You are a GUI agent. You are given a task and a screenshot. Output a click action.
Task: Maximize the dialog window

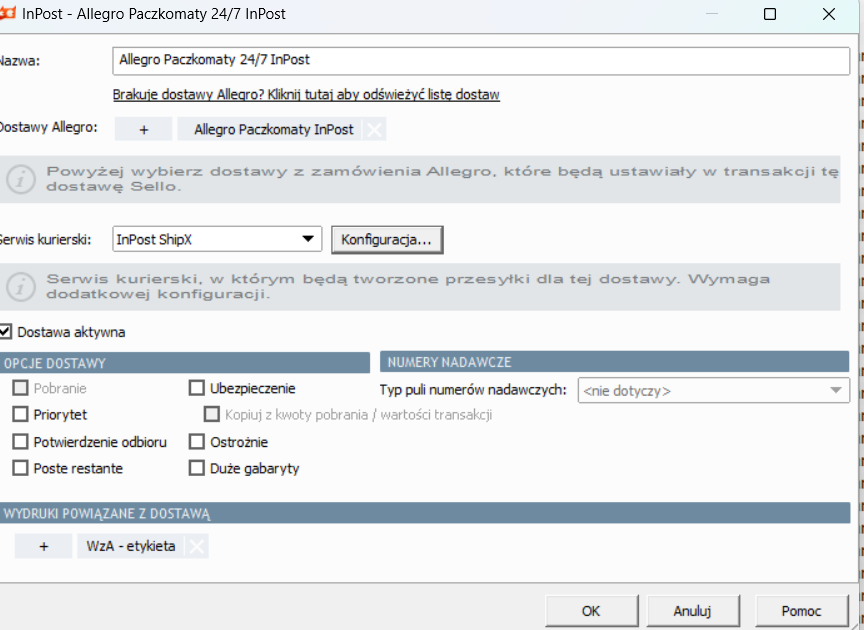coord(770,14)
